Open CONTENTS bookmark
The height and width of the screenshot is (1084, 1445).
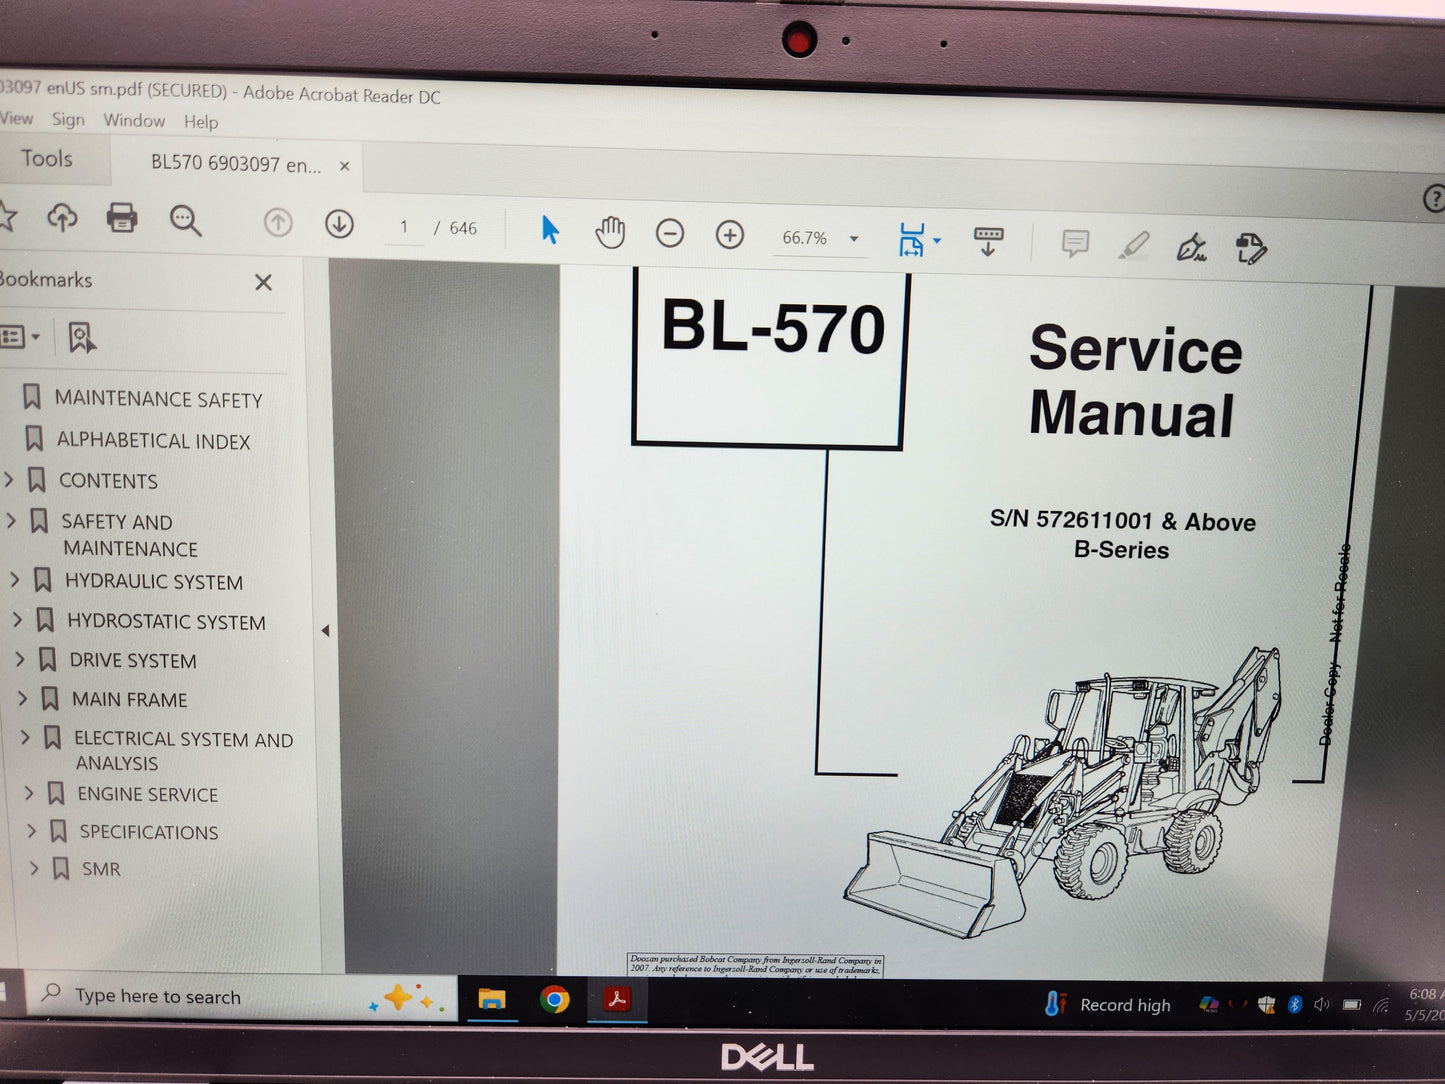pyautogui.click(x=108, y=481)
